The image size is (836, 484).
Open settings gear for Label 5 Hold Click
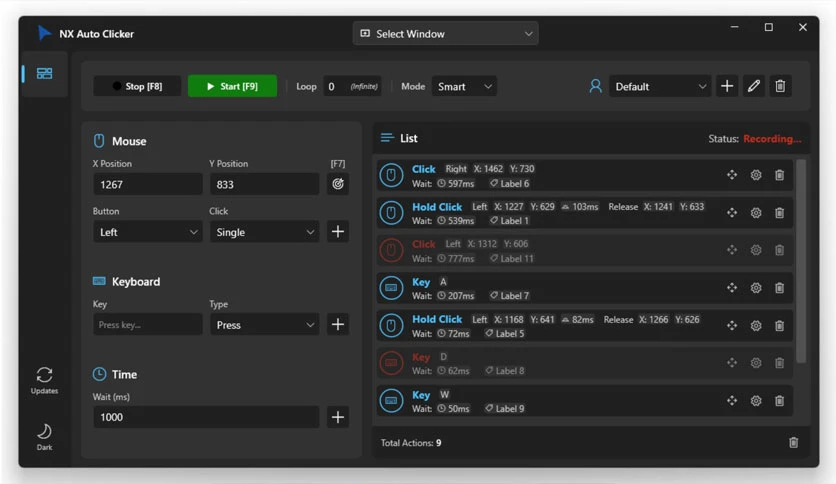coord(756,326)
